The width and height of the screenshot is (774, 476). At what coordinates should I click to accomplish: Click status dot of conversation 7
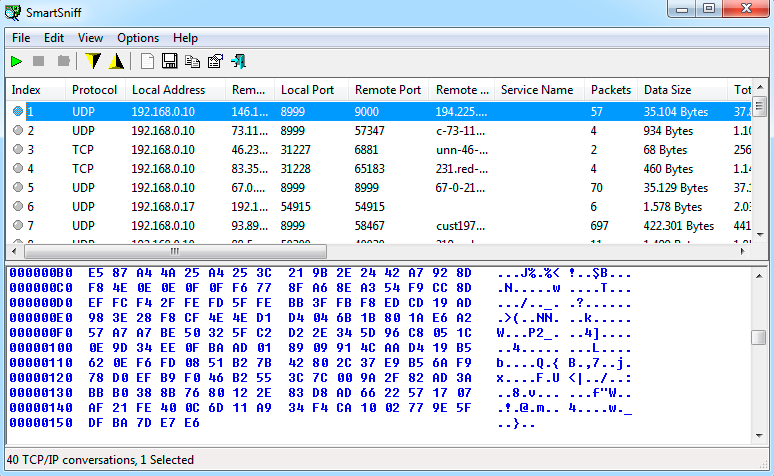(x=18, y=225)
